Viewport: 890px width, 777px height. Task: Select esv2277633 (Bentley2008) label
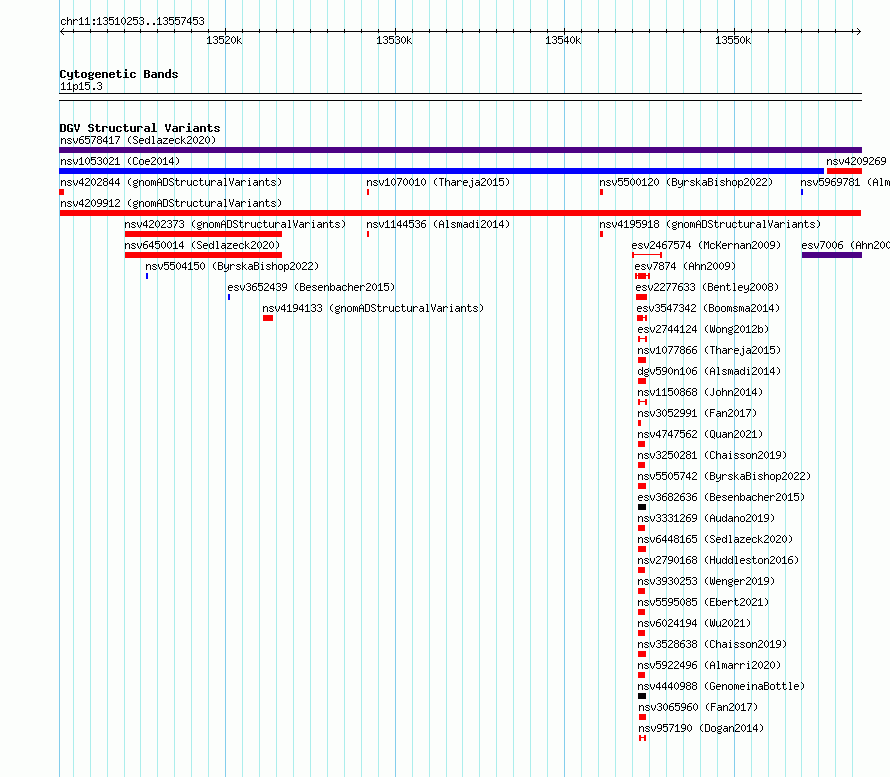click(x=707, y=287)
